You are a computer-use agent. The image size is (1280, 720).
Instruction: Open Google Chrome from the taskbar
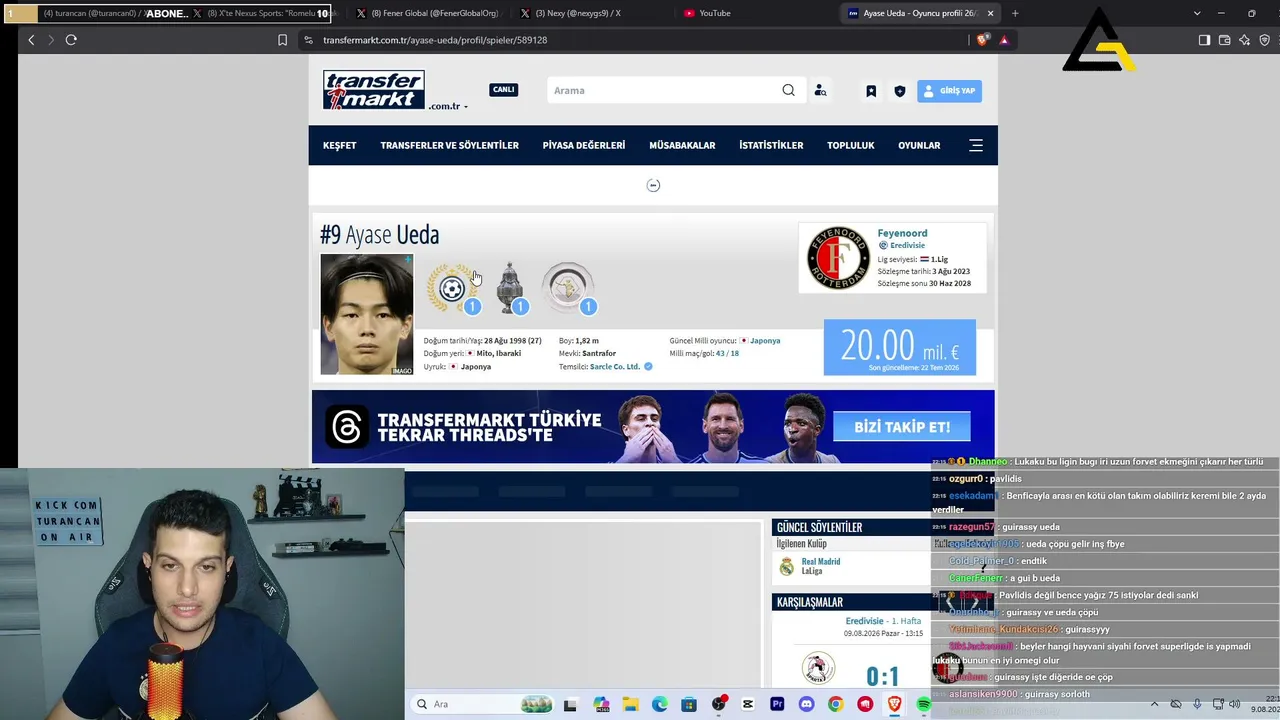click(835, 704)
